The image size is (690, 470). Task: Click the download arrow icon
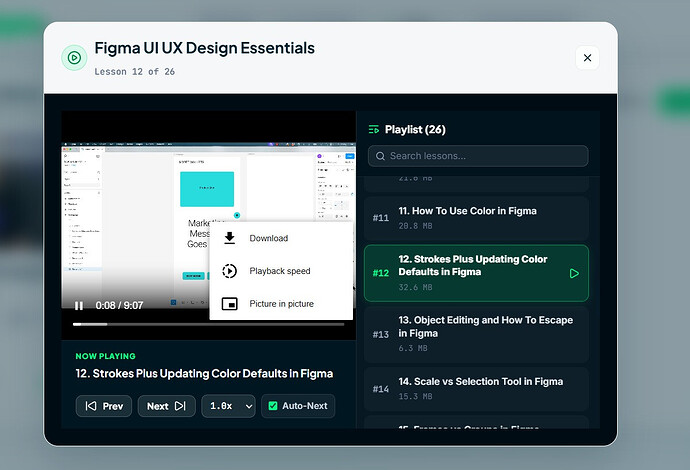coord(229,238)
